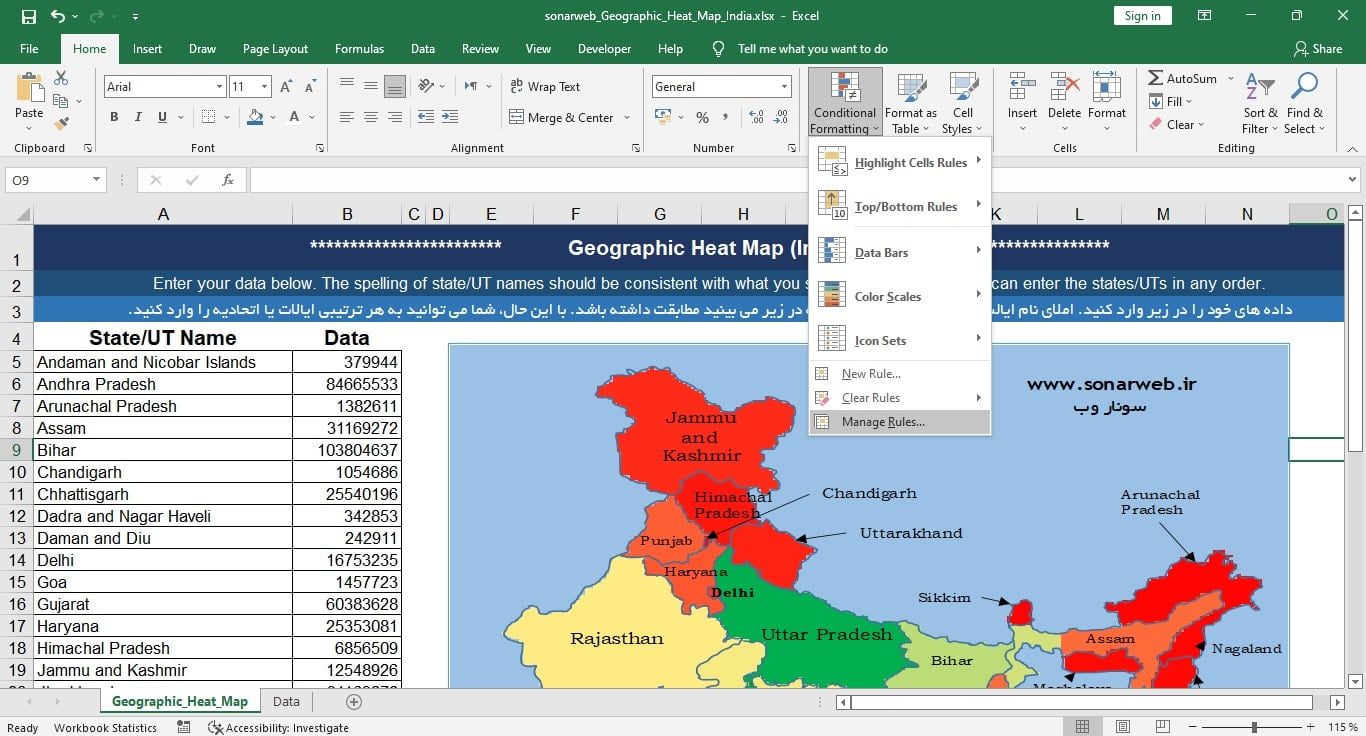Switch to Formulas ribbon tab
Screen dimensions: 1366x736
coord(359,49)
